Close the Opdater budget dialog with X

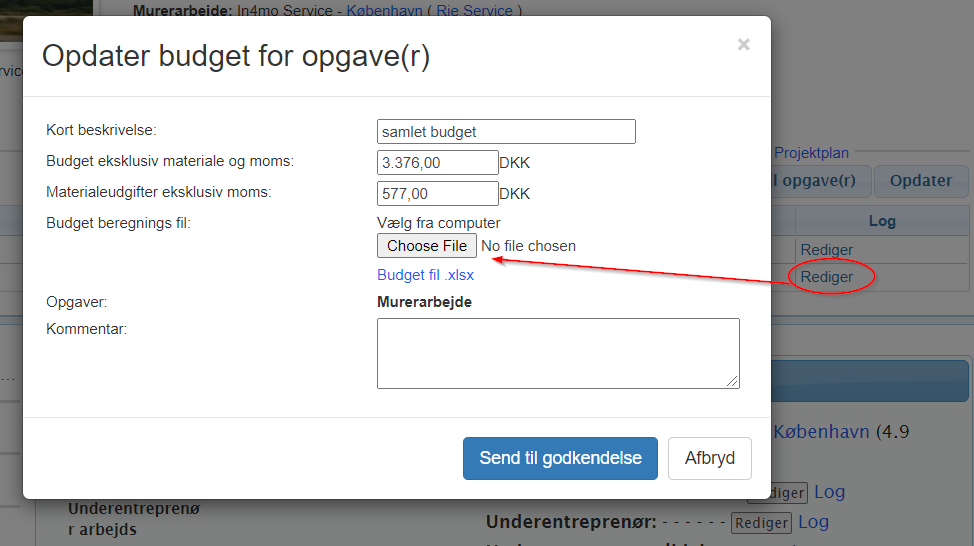[x=743, y=45]
